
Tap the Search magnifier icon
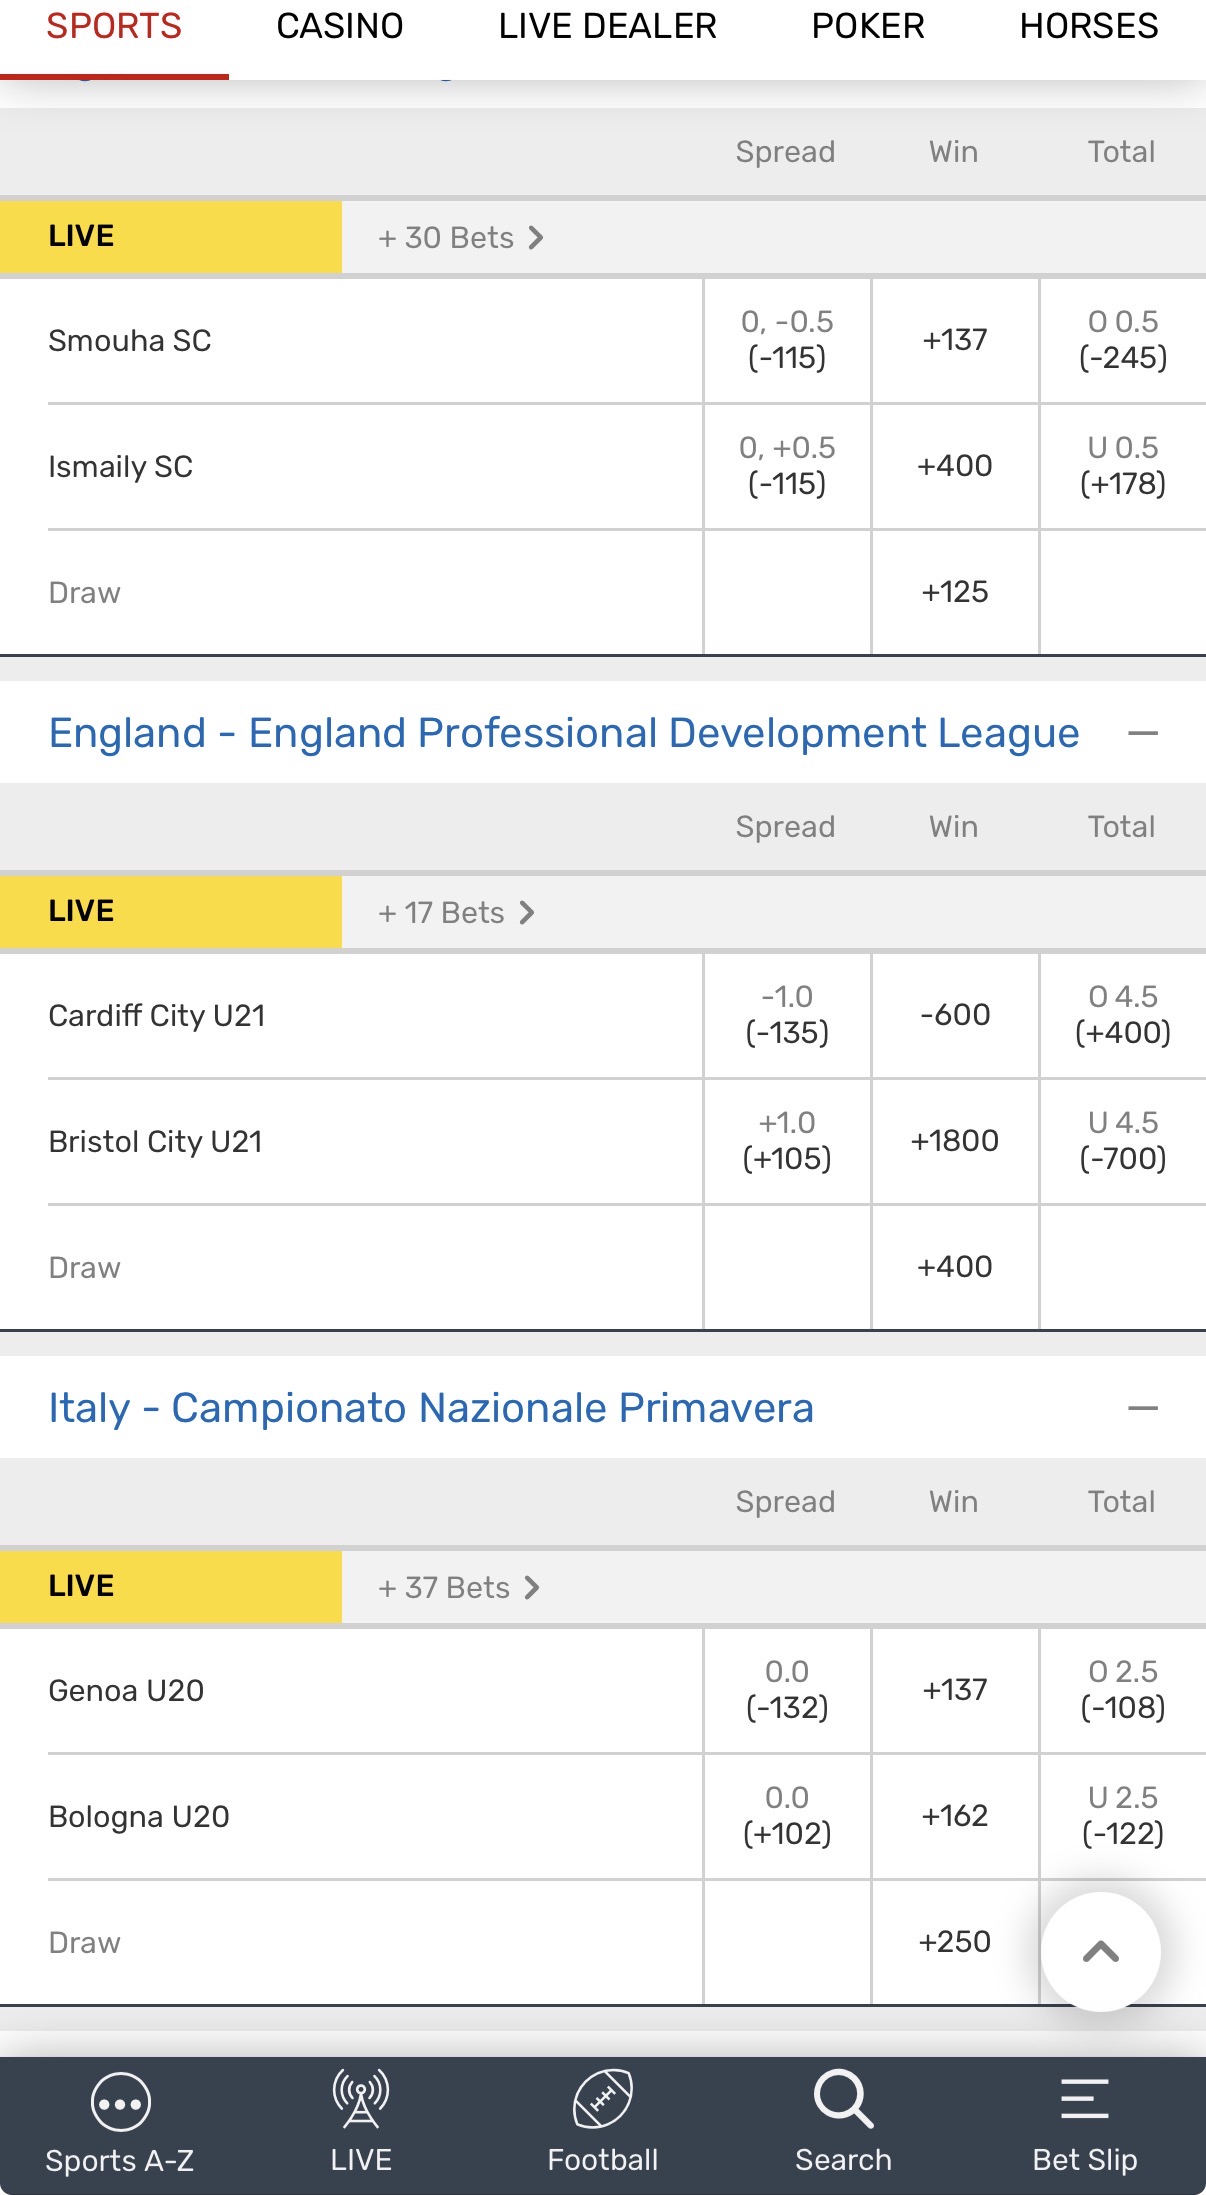click(843, 2098)
